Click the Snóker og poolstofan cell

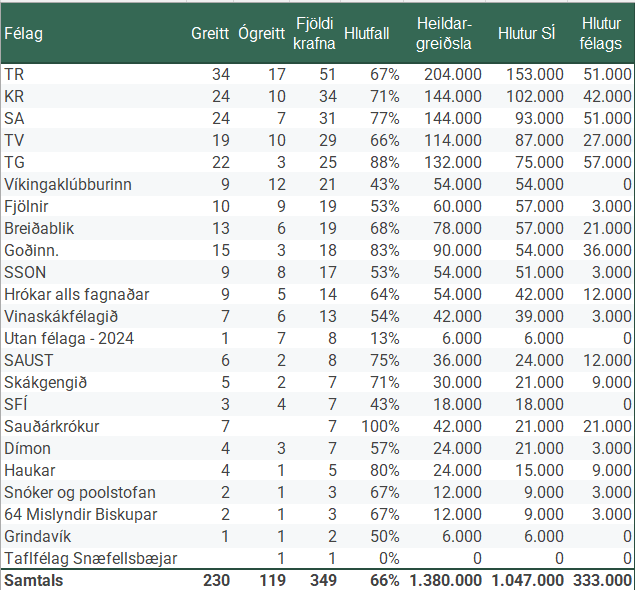[x=79, y=492]
